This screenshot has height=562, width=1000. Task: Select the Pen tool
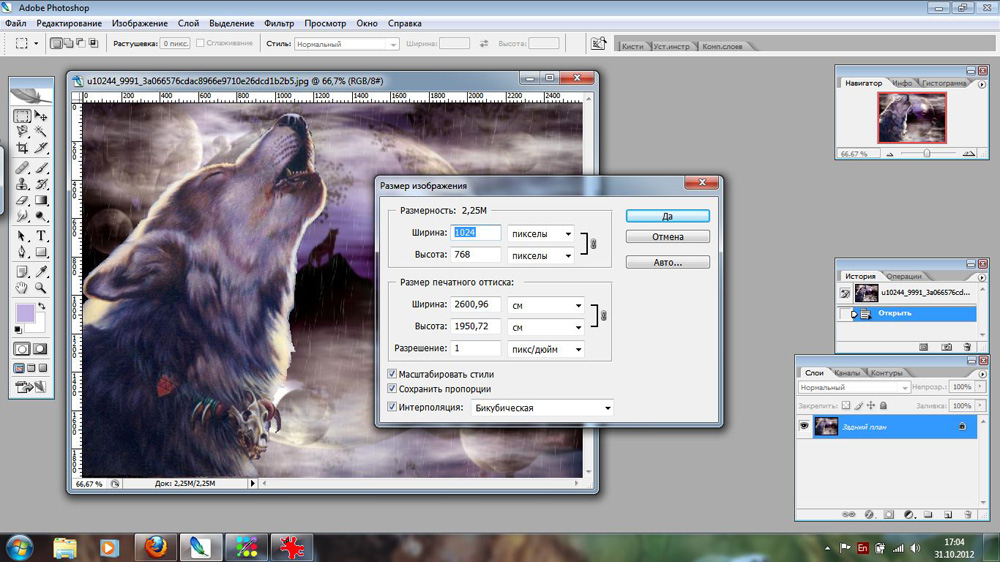click(x=22, y=252)
